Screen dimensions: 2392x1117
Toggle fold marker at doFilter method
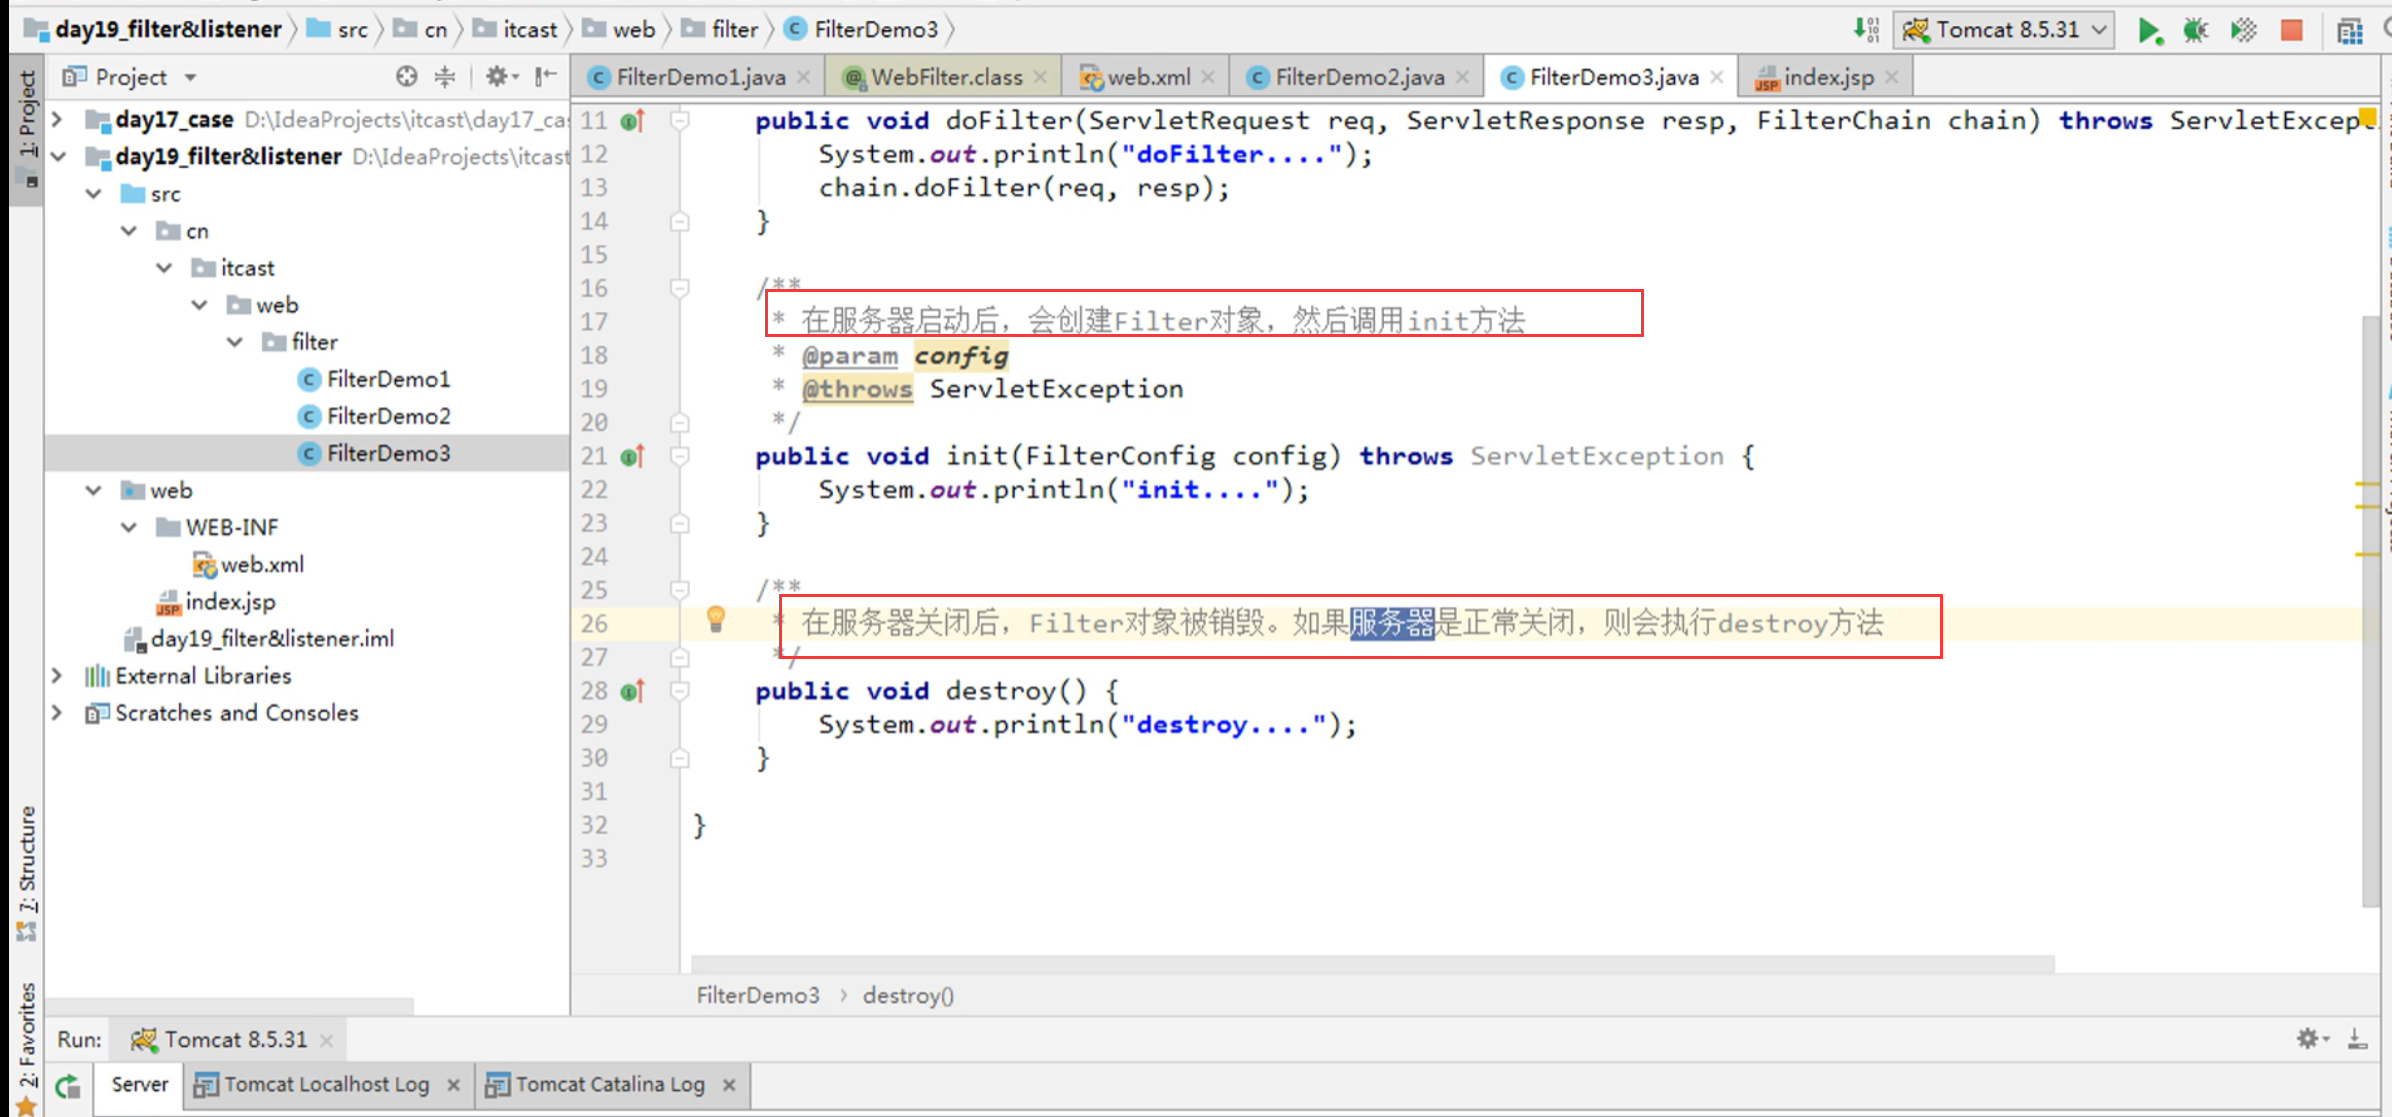679,121
